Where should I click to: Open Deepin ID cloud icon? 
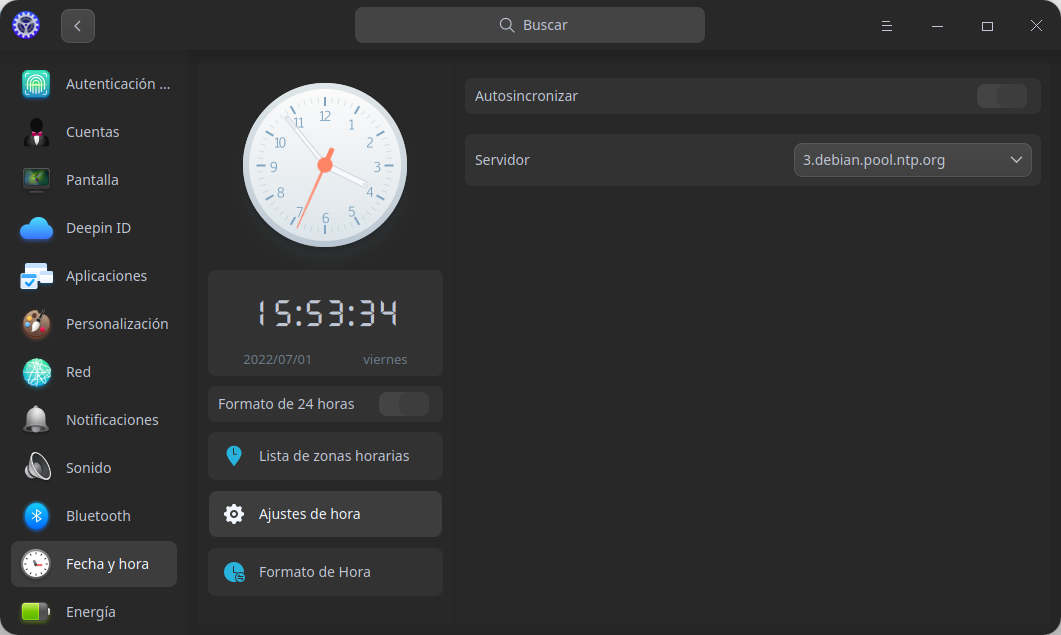(x=36, y=228)
